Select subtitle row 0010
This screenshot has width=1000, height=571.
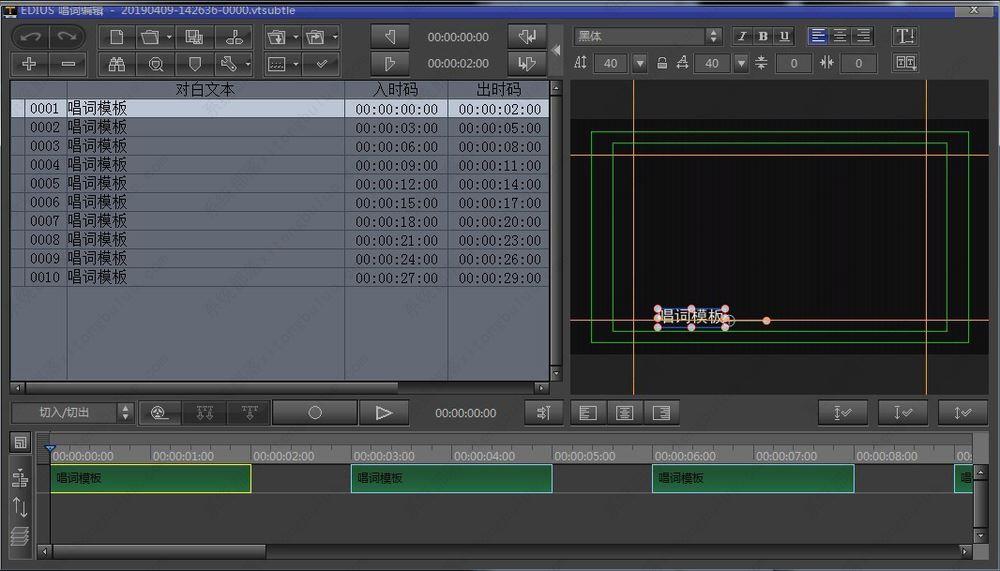[280, 278]
